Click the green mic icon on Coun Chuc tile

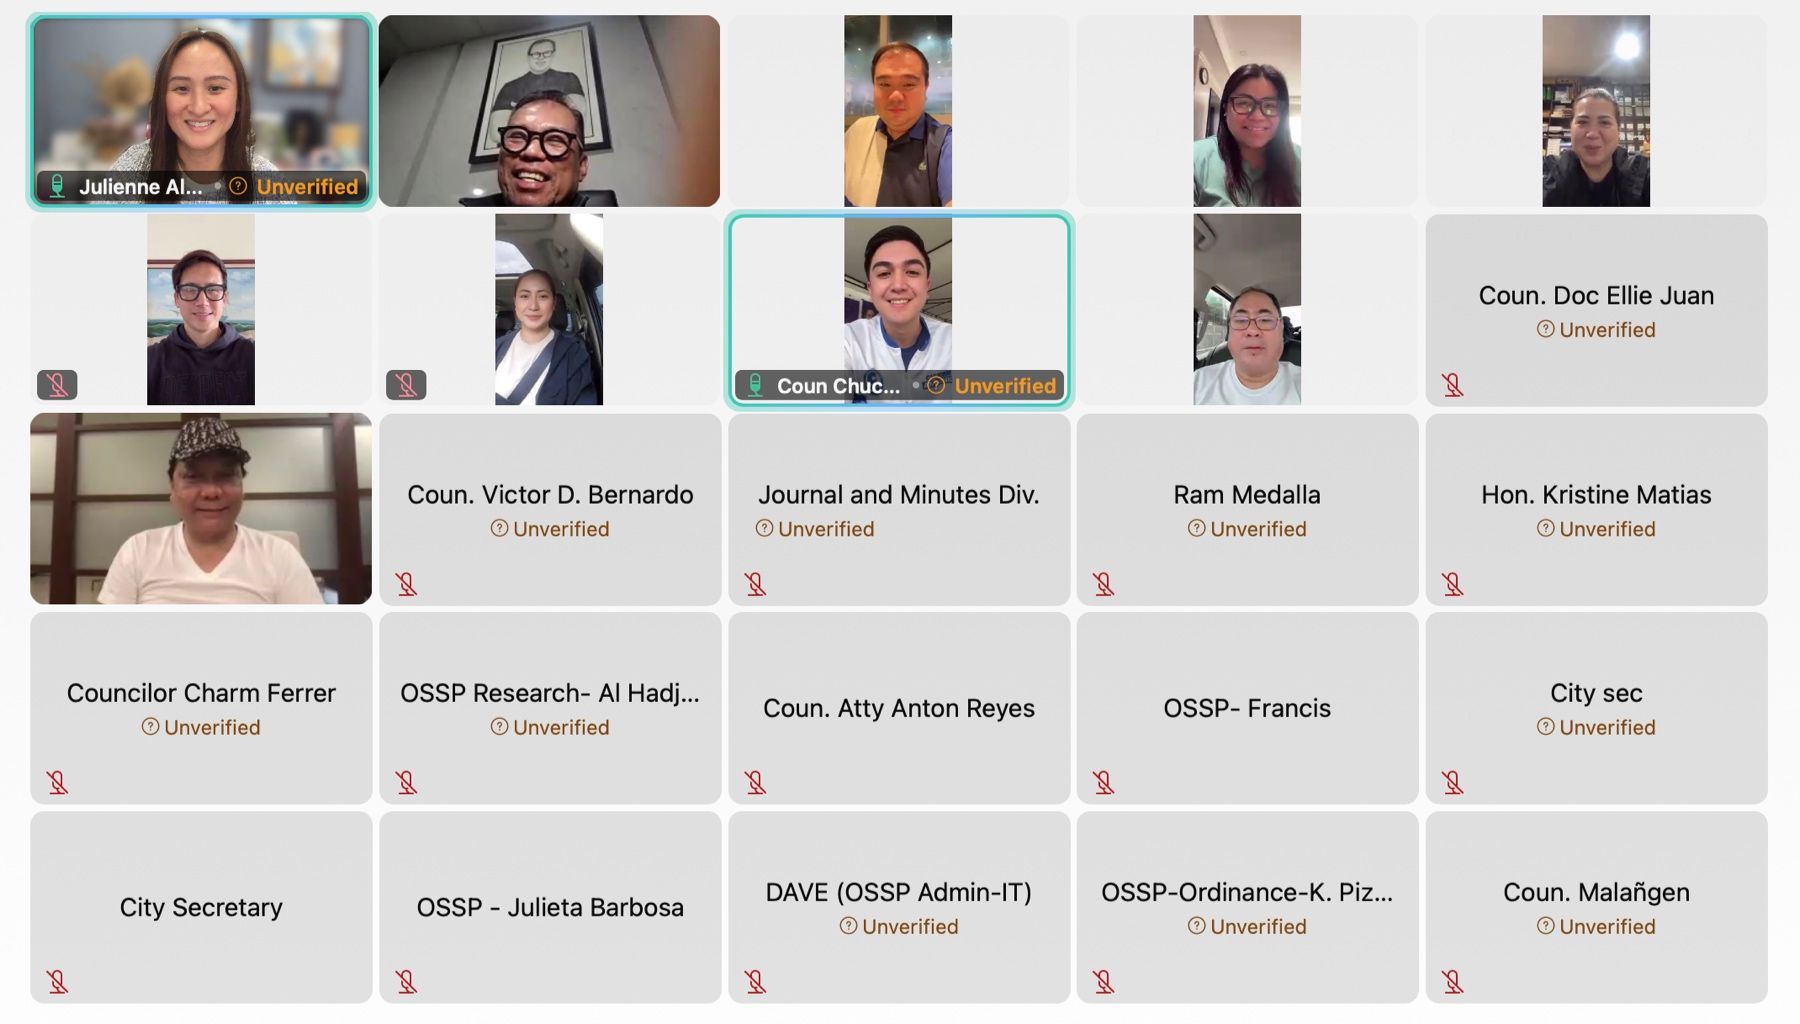pyautogui.click(x=756, y=385)
